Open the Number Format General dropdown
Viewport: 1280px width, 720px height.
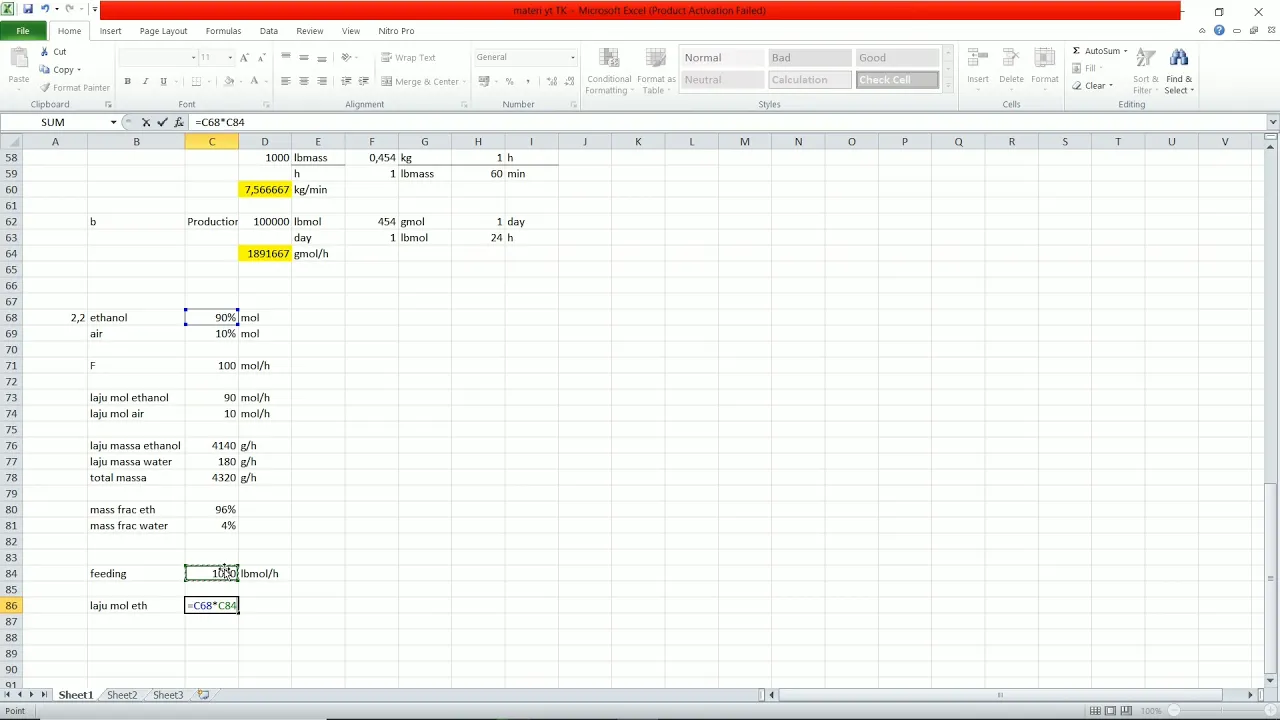[x=572, y=58]
